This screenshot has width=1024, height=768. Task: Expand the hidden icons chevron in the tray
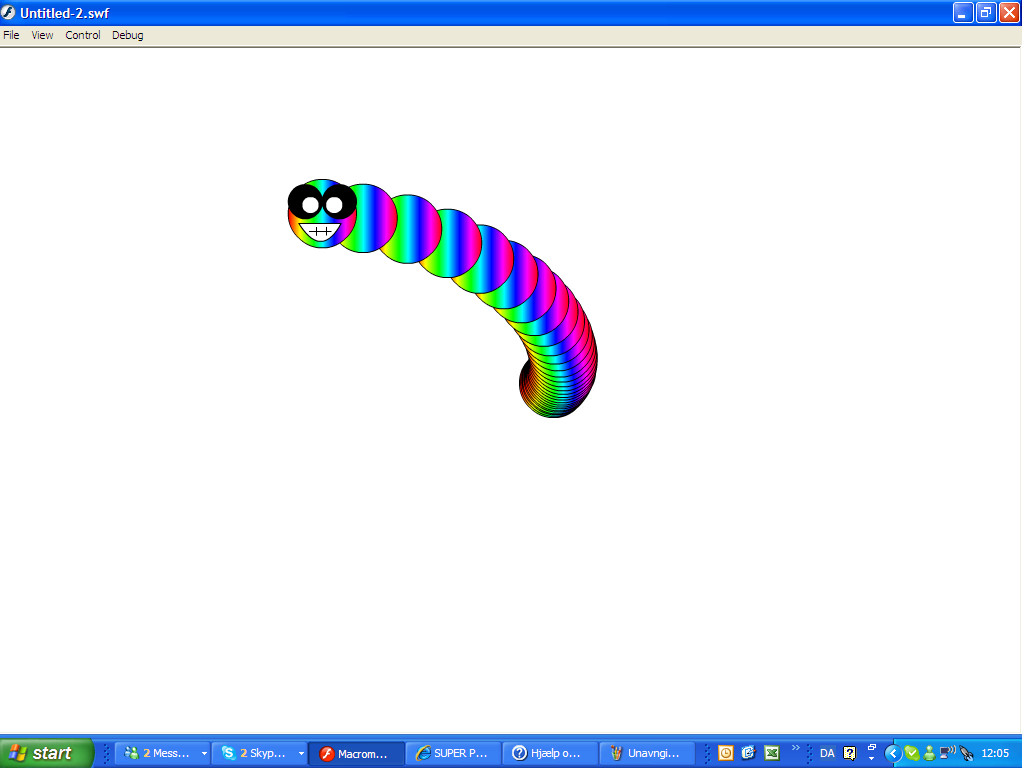coord(794,748)
